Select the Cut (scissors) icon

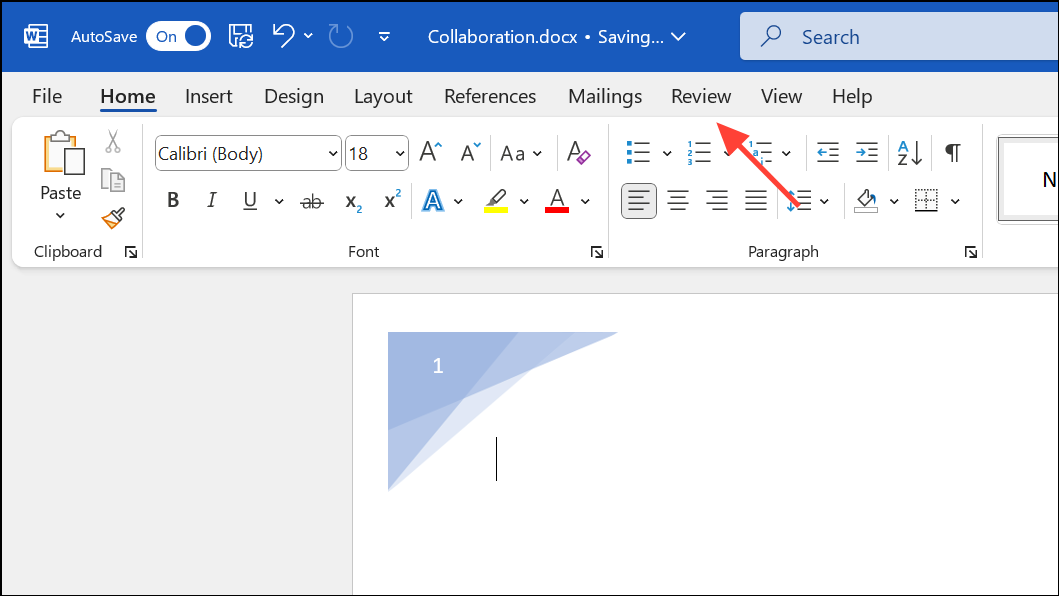pyautogui.click(x=113, y=143)
